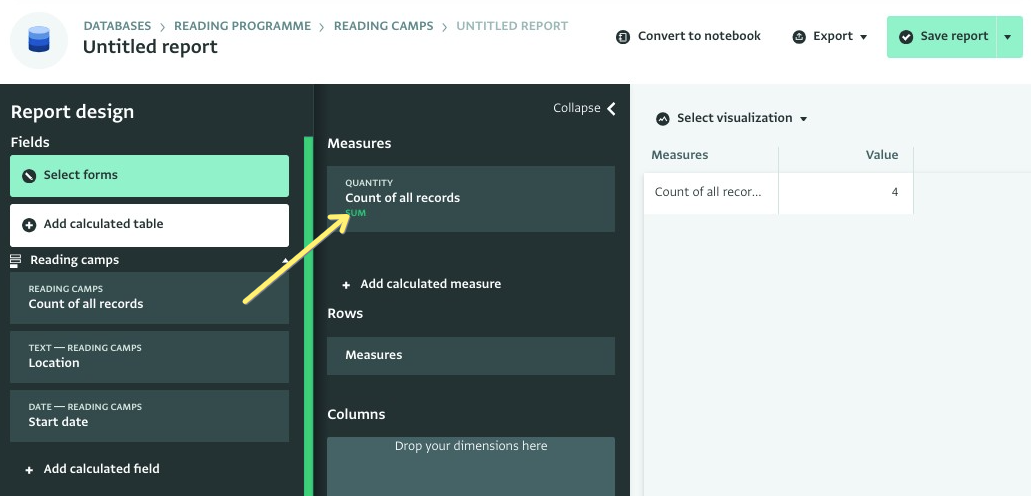Collapse the Reading camps fields section
The image size is (1031, 496).
[285, 261]
